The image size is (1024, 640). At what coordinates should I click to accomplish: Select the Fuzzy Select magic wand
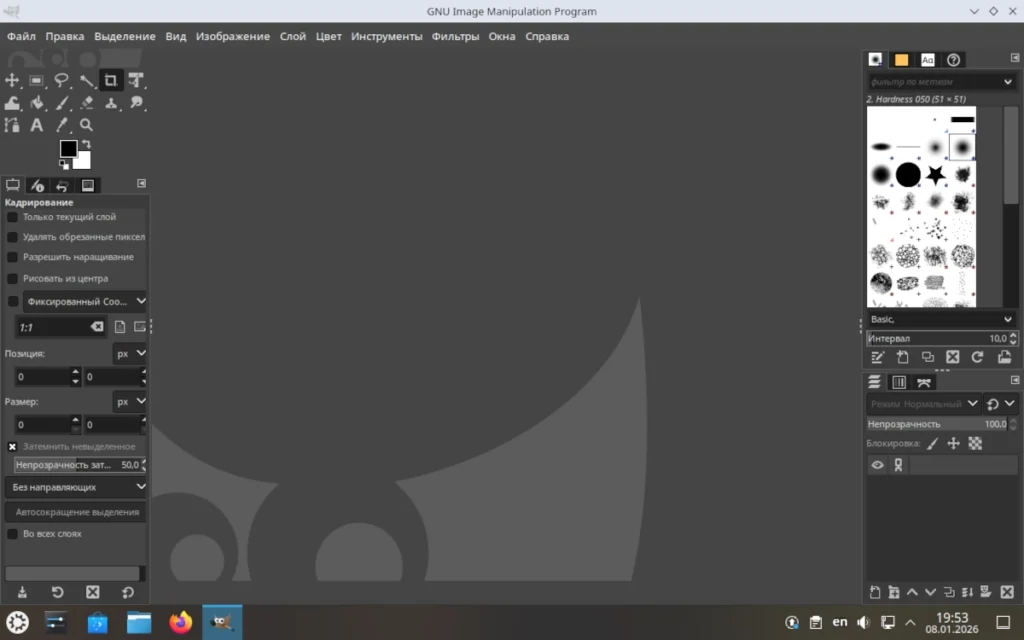(86, 80)
